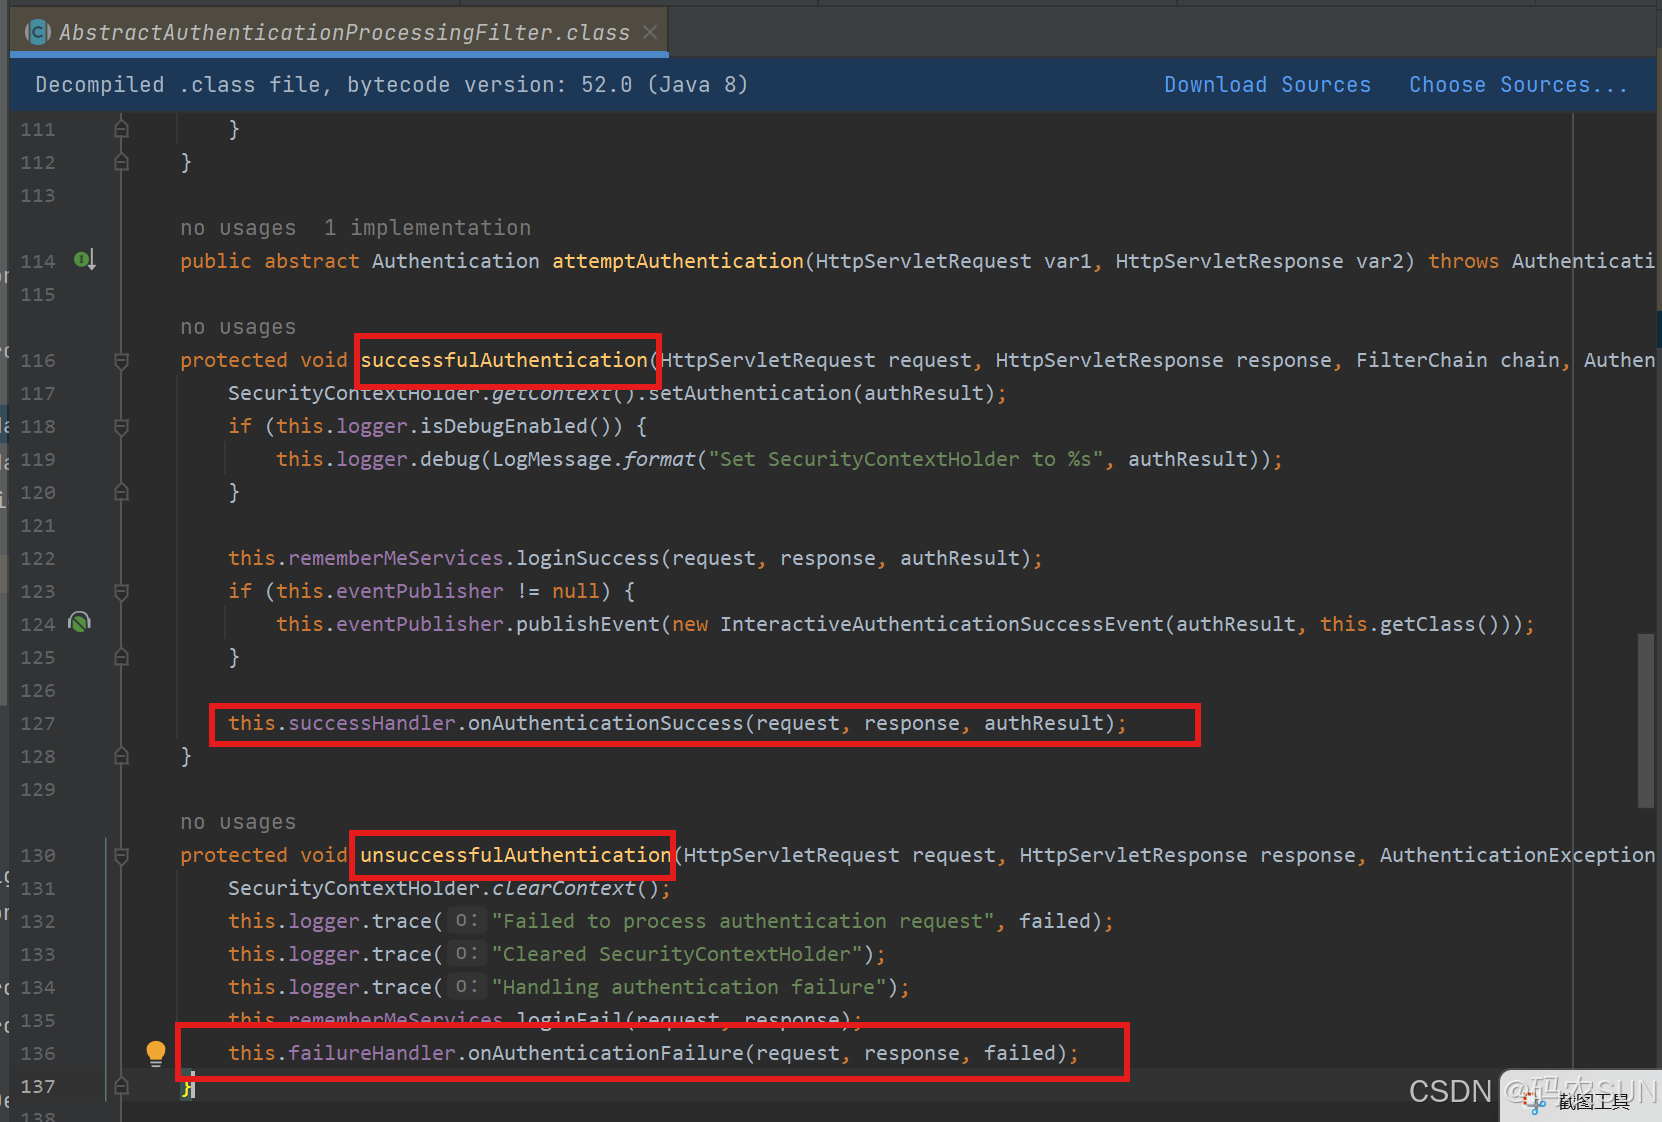Click onAuthenticationSuccess call on line 127
This screenshot has width=1662, height=1122.
tap(606, 723)
